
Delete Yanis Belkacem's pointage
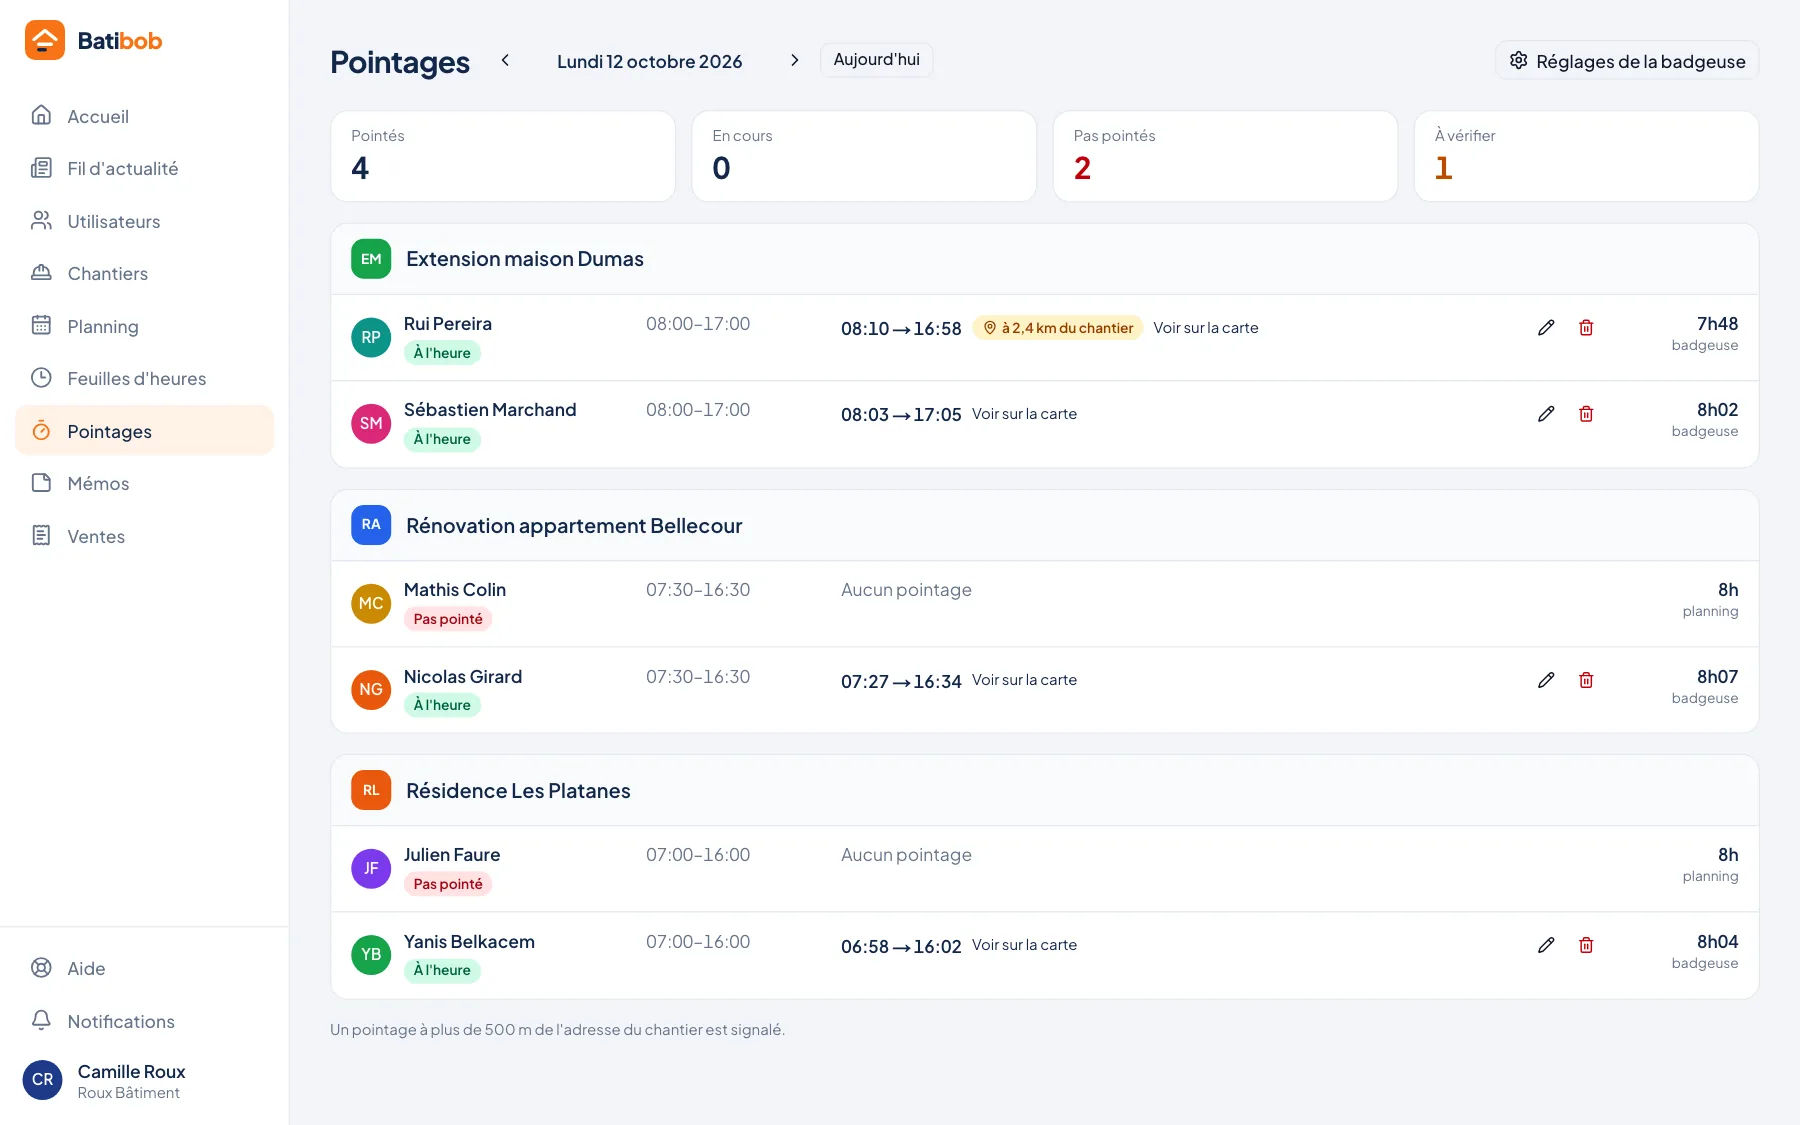[x=1586, y=945]
